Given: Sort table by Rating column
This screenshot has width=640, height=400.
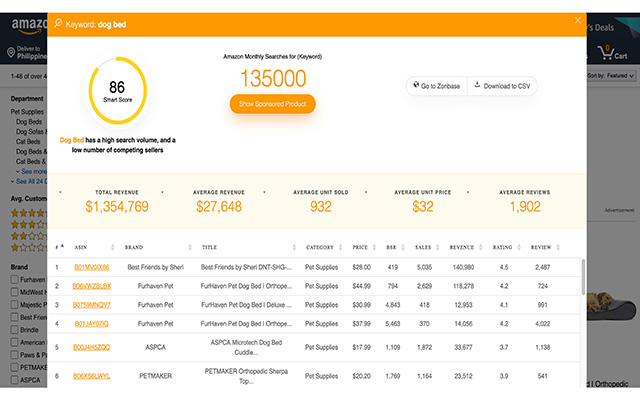Looking at the screenshot, I should 507,247.
